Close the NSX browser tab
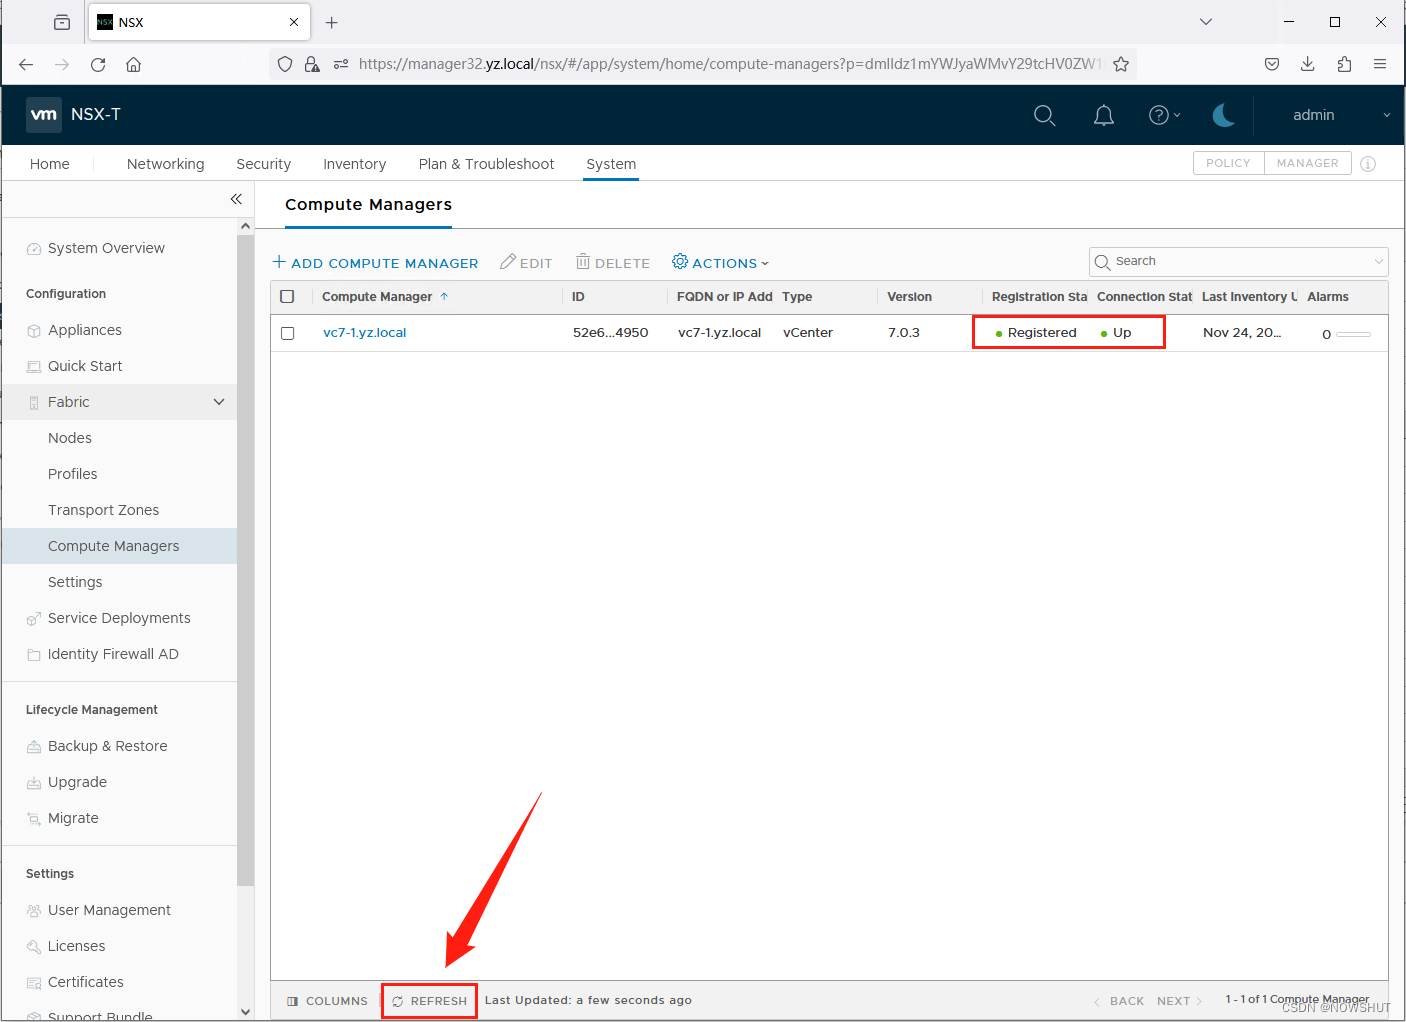The height and width of the screenshot is (1022, 1406). coord(294,22)
